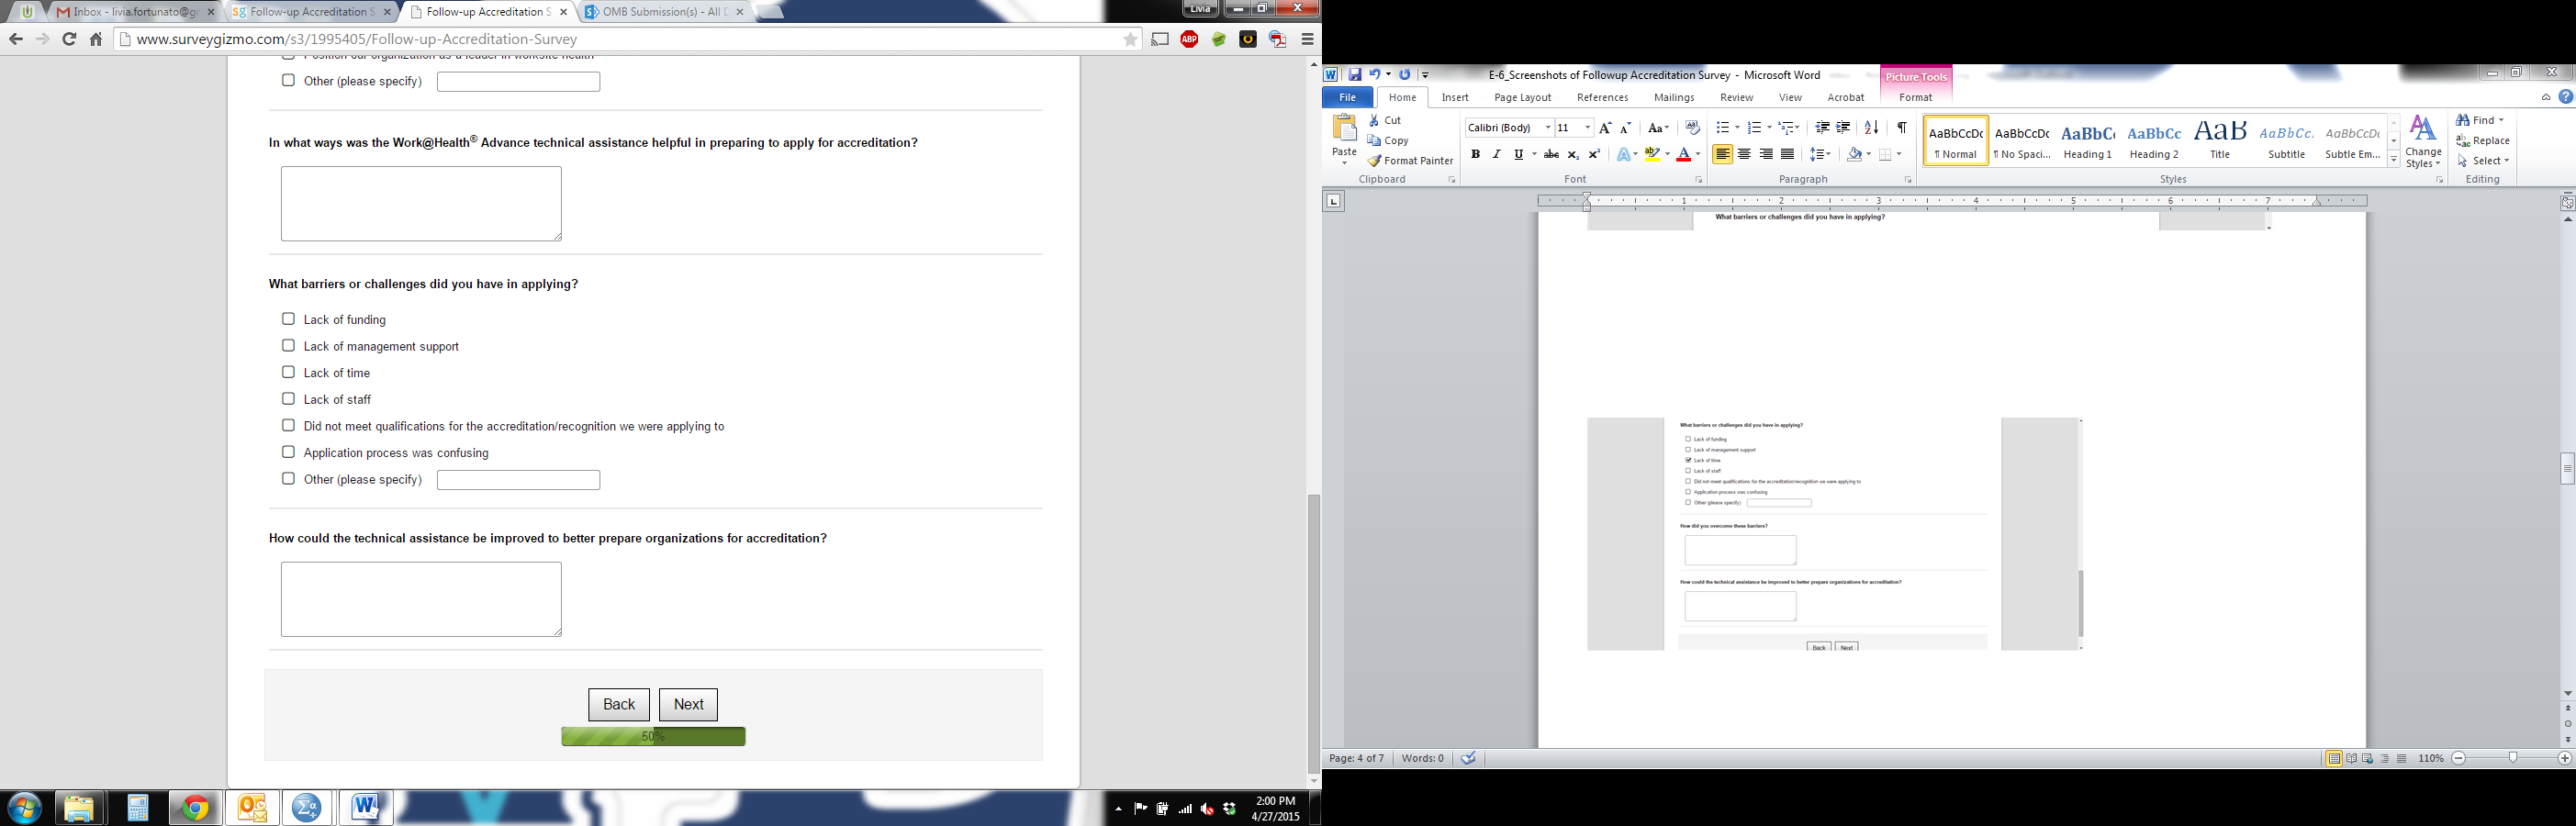The height and width of the screenshot is (826, 2576).
Task: Click the red Font Color A button
Action: click(x=1683, y=154)
